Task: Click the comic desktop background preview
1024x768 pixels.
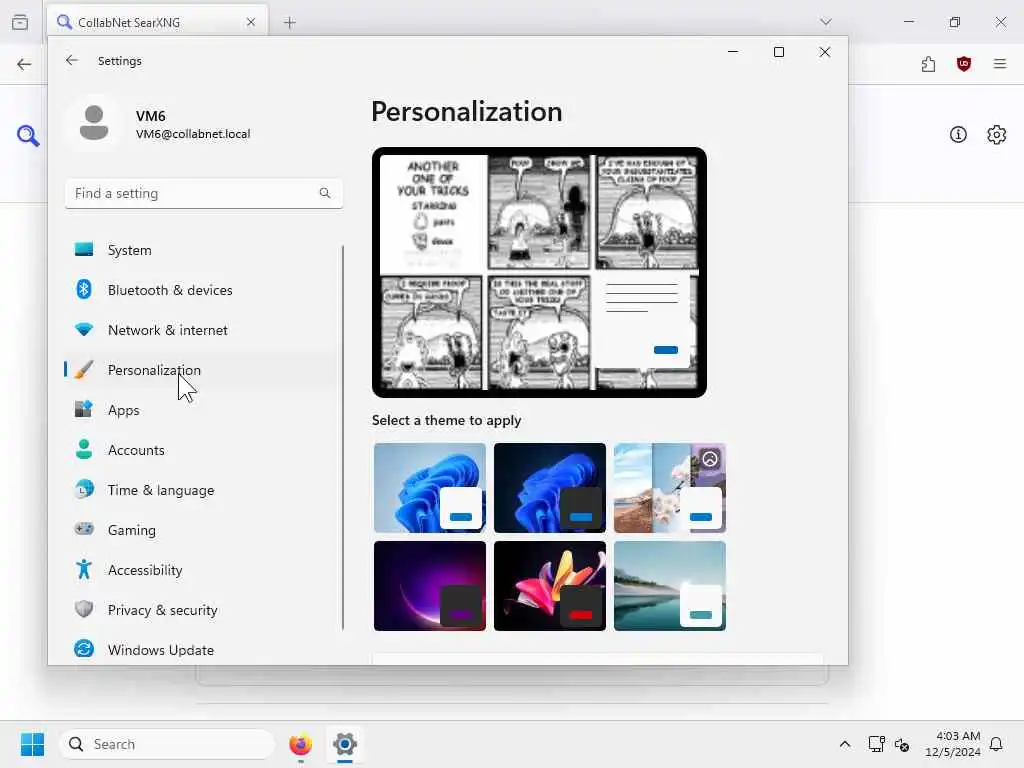Action: pyautogui.click(x=539, y=272)
